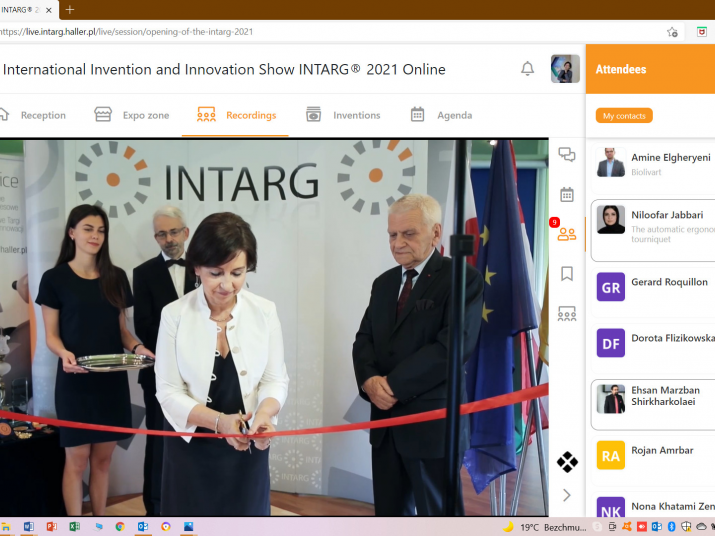Open the chat panel icon
The height and width of the screenshot is (536, 715).
[567, 155]
